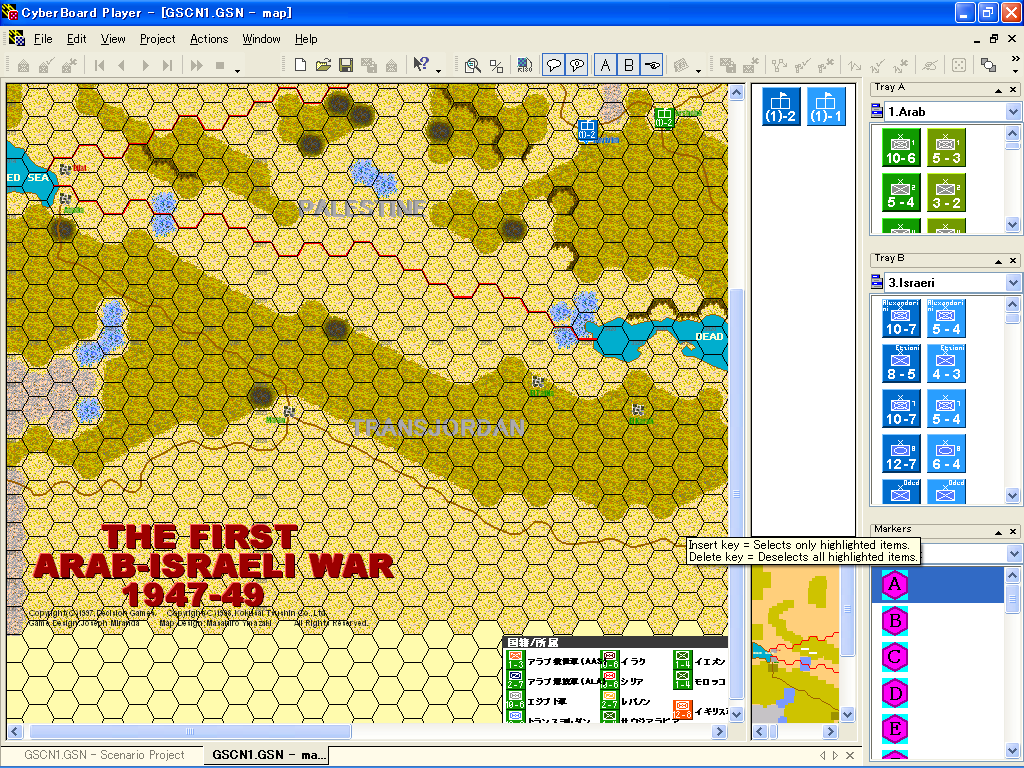
Task: Open the Project menu
Action: click(157, 39)
